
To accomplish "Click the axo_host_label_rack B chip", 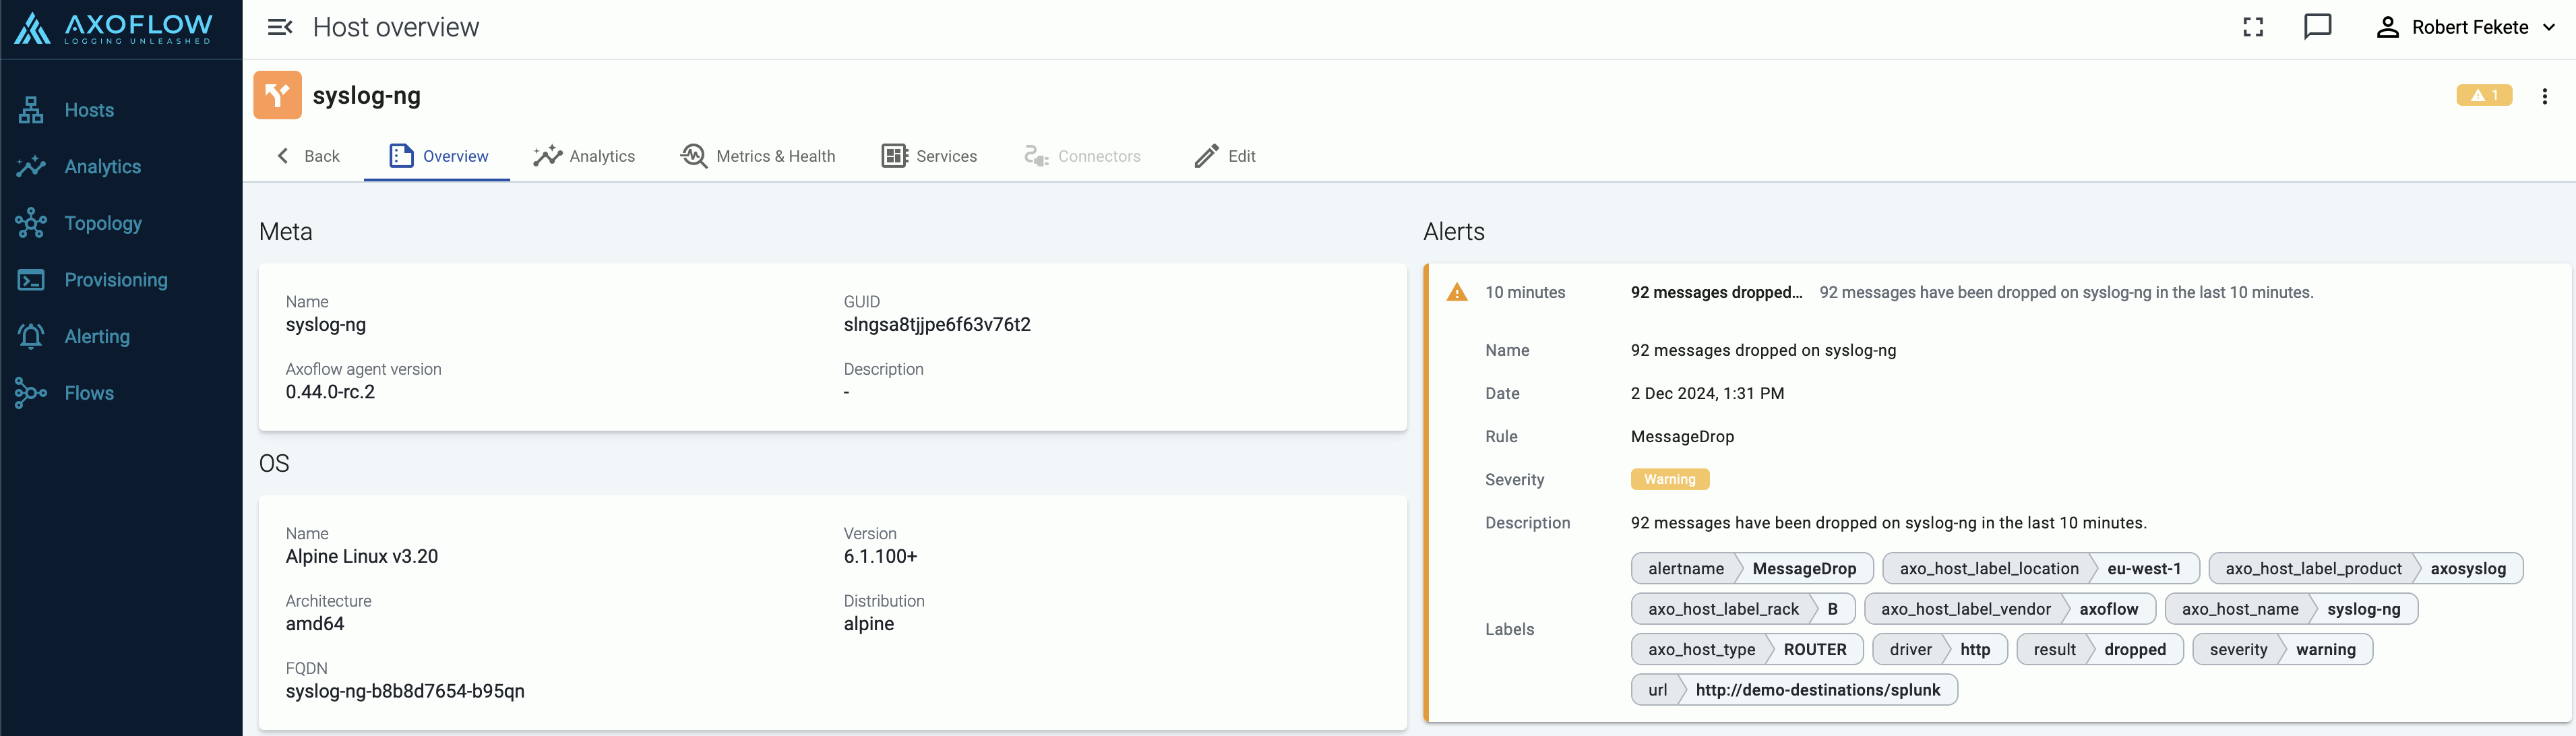I will tap(1742, 609).
